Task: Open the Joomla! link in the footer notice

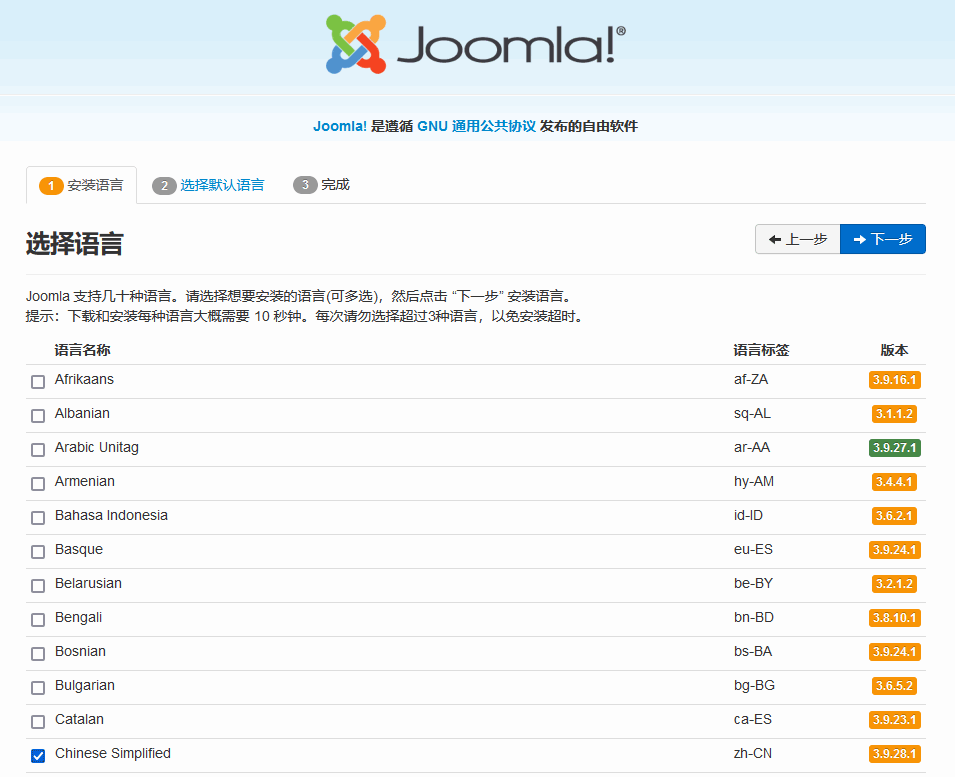Action: point(340,126)
